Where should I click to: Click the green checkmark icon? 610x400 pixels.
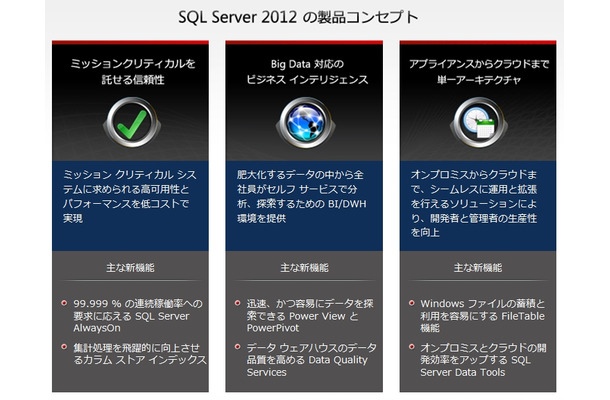[x=132, y=123]
